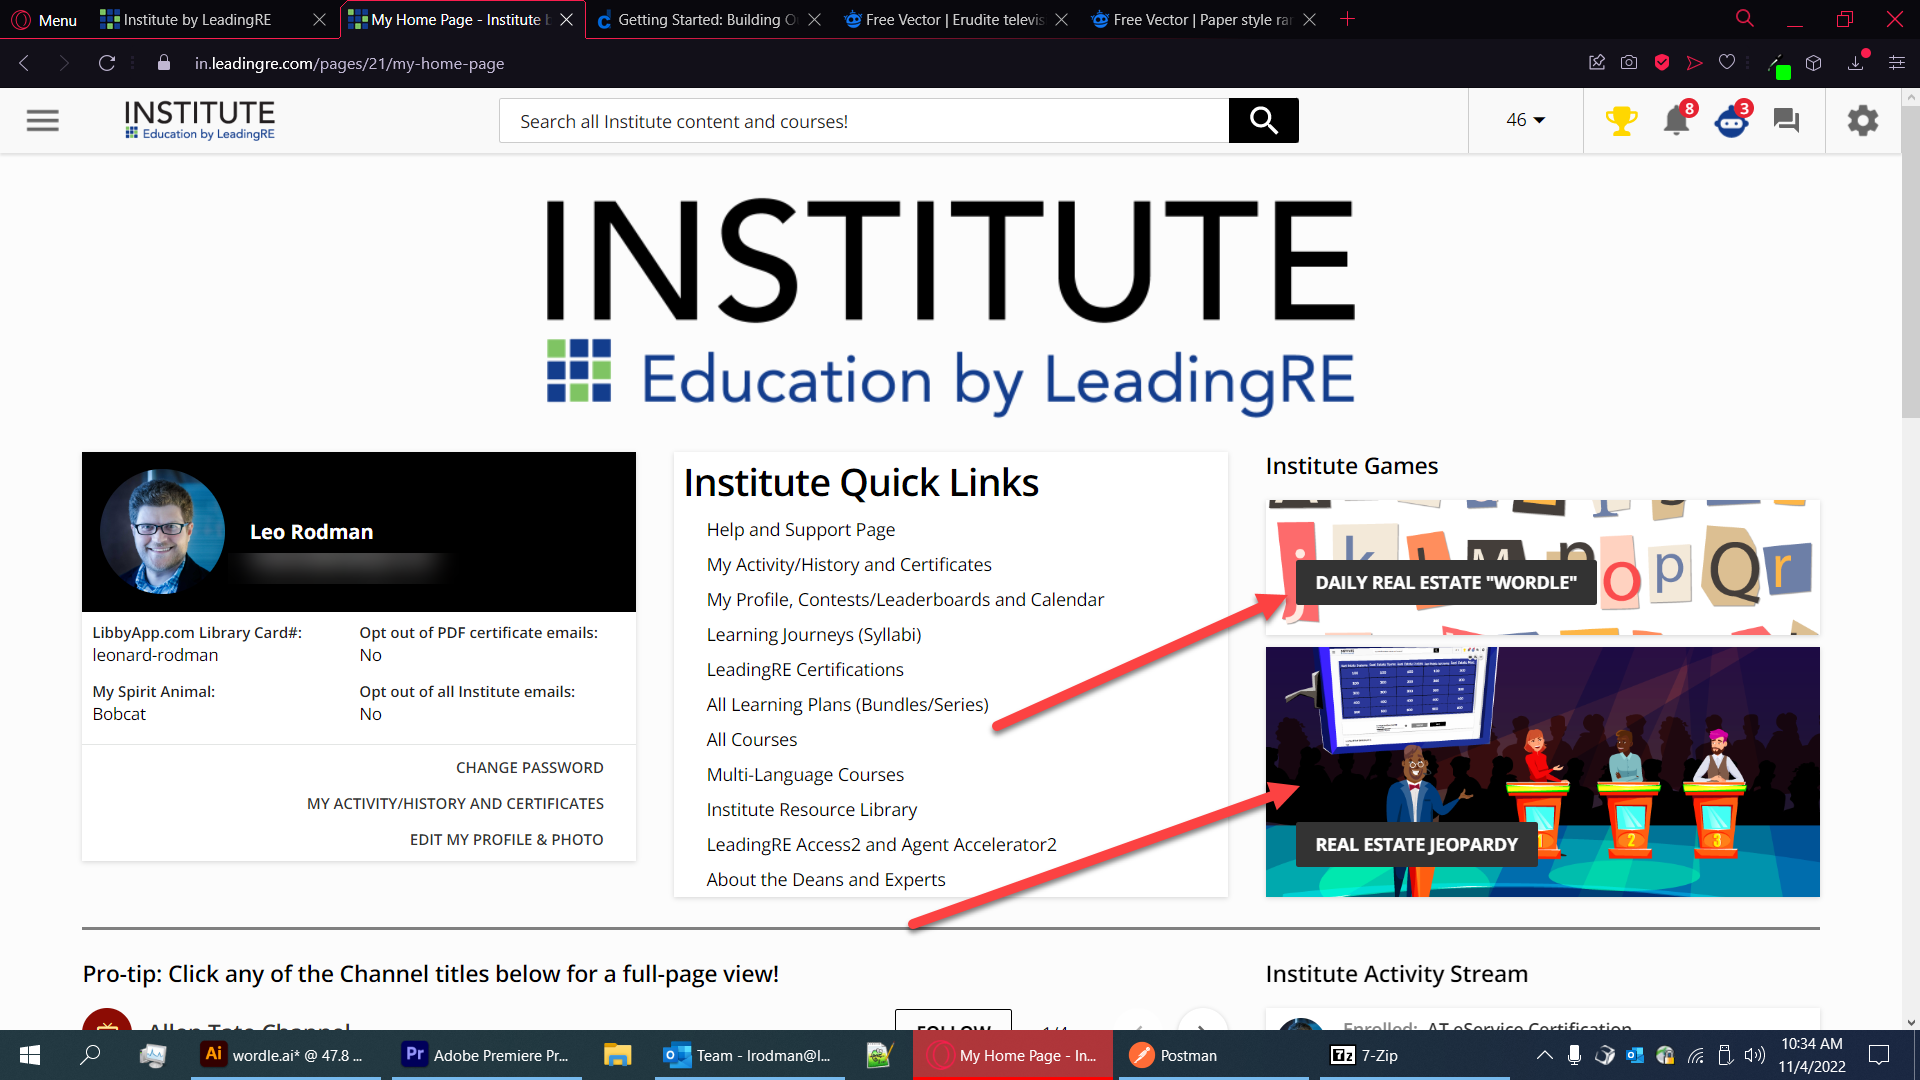Open the Opera Menu button
The image size is (1920, 1080).
44,19
